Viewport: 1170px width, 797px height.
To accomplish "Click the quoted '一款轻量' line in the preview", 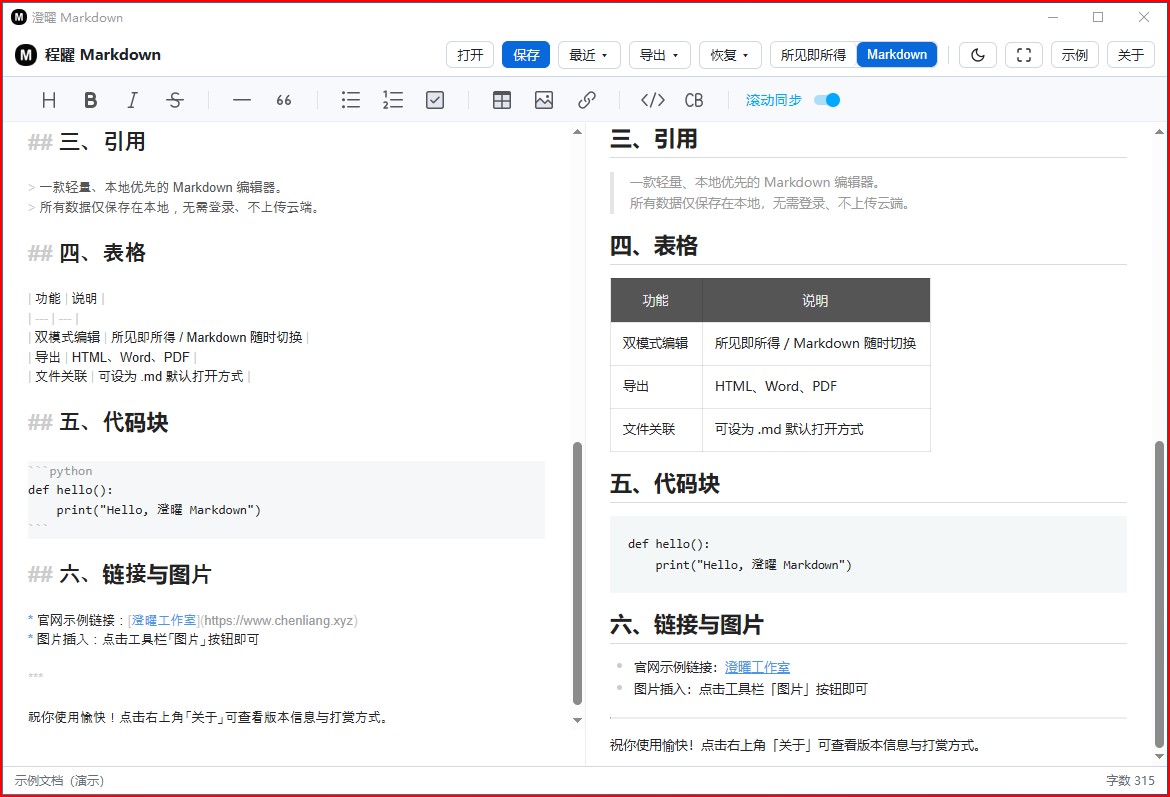I will coord(756,182).
